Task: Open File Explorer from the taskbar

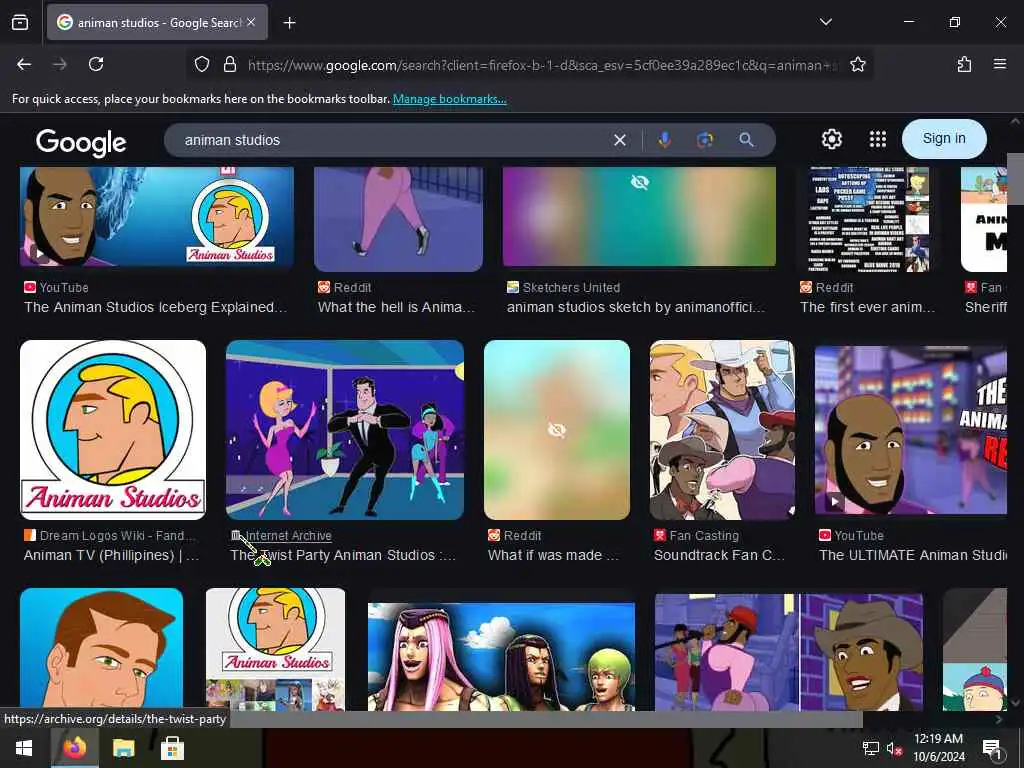Action: pyautogui.click(x=123, y=748)
